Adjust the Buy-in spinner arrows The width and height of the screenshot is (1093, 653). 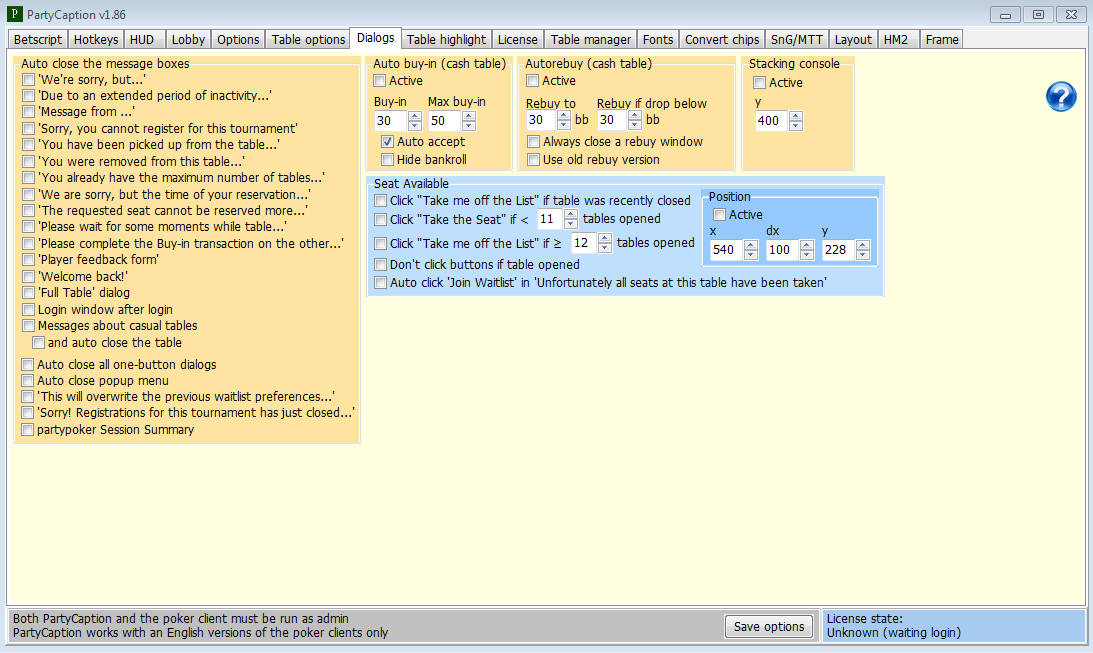(x=415, y=121)
